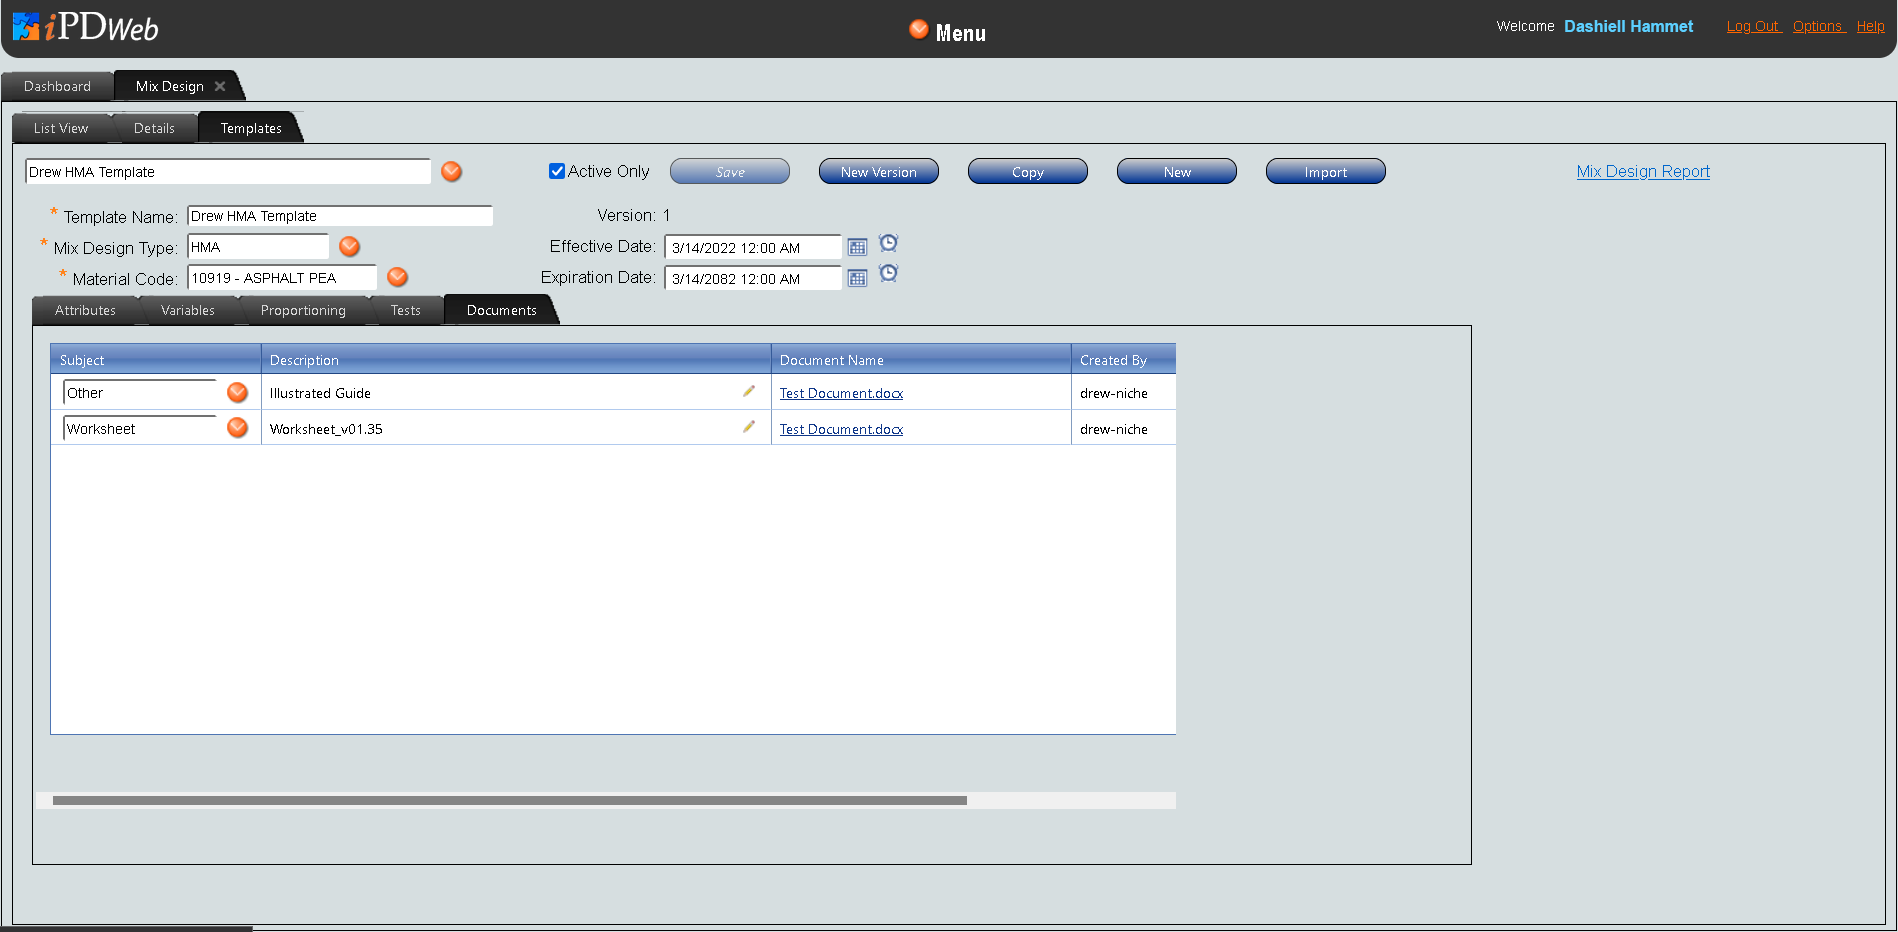Click into the Template Name field
The height and width of the screenshot is (932, 1898).
(x=339, y=216)
